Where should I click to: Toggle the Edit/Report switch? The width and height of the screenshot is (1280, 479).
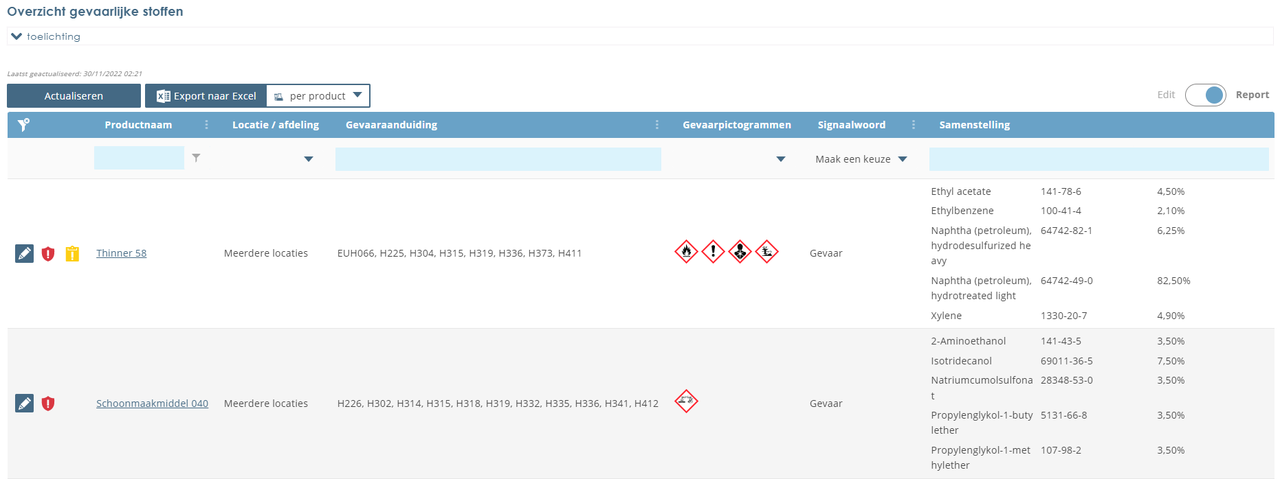1205,95
